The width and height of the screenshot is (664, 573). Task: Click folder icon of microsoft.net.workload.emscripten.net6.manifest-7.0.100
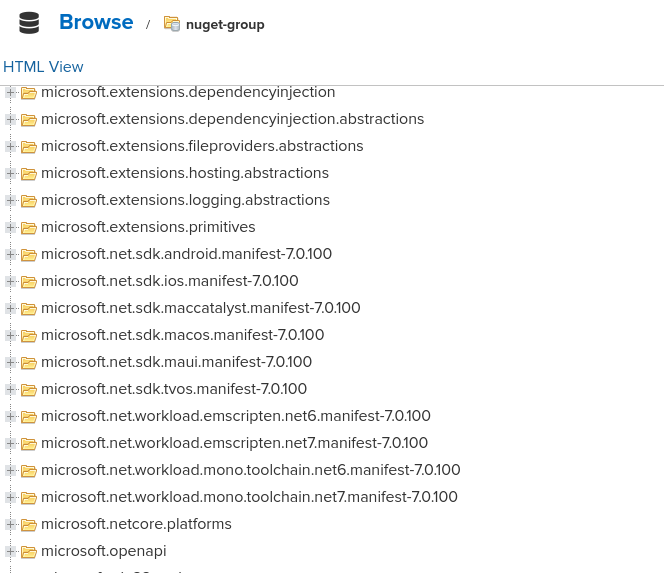click(x=29, y=417)
